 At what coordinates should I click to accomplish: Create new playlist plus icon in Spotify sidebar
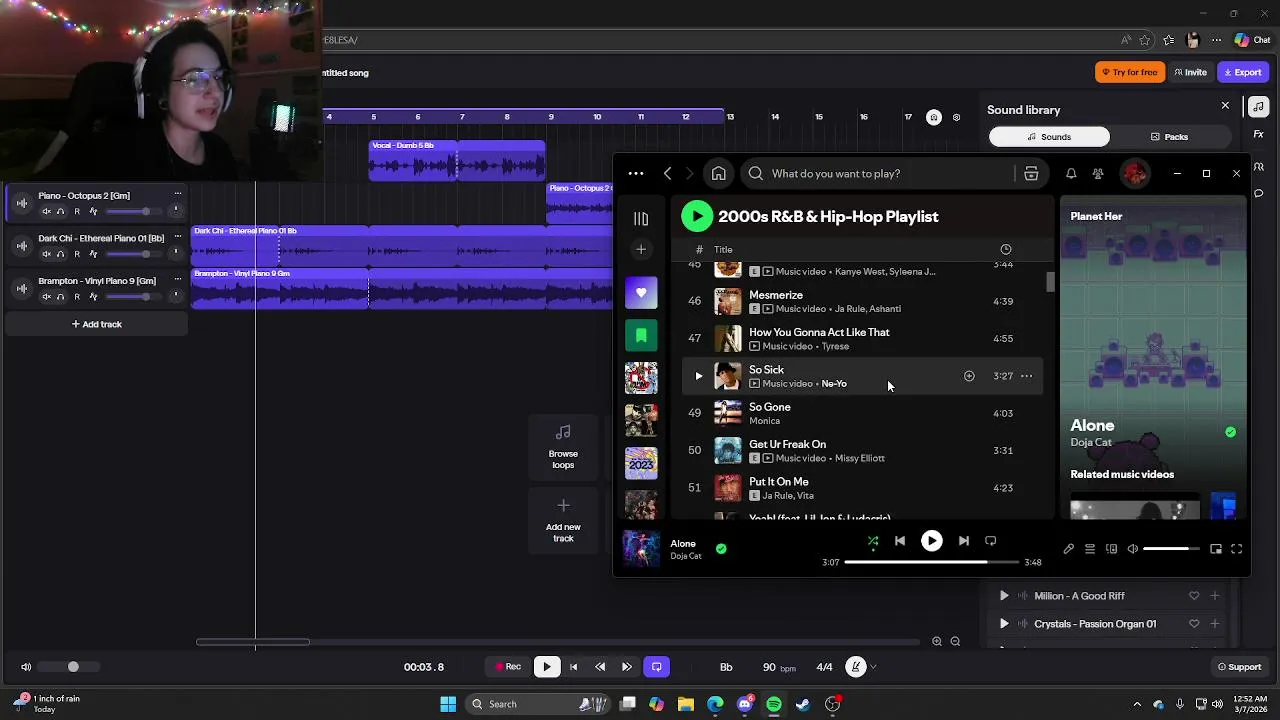tap(641, 249)
